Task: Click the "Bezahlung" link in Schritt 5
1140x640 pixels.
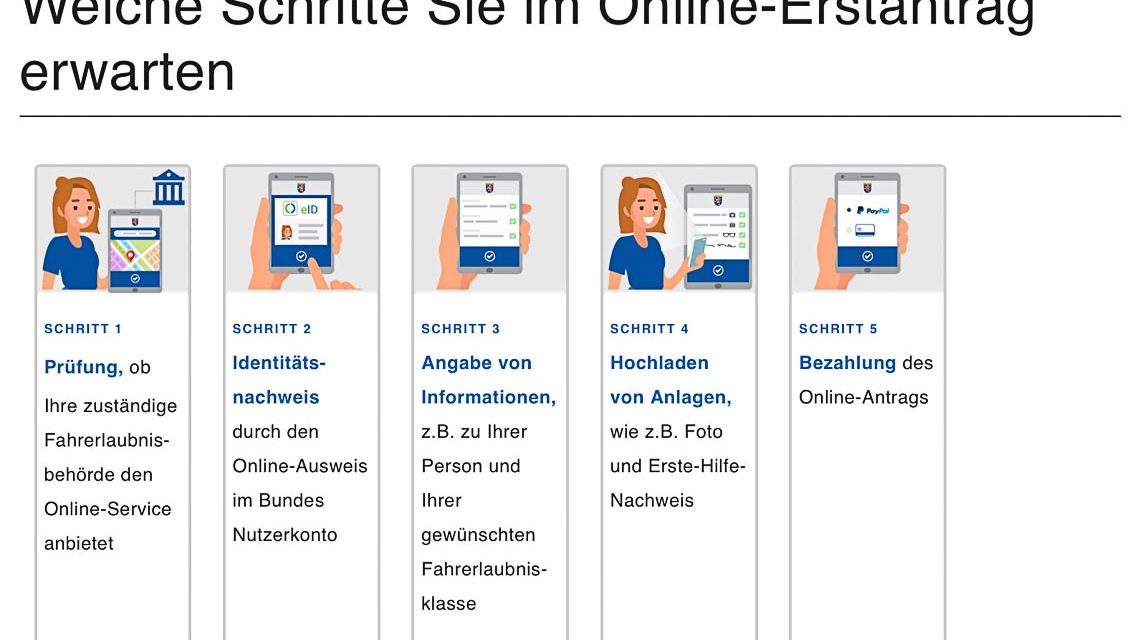Action: [846, 363]
